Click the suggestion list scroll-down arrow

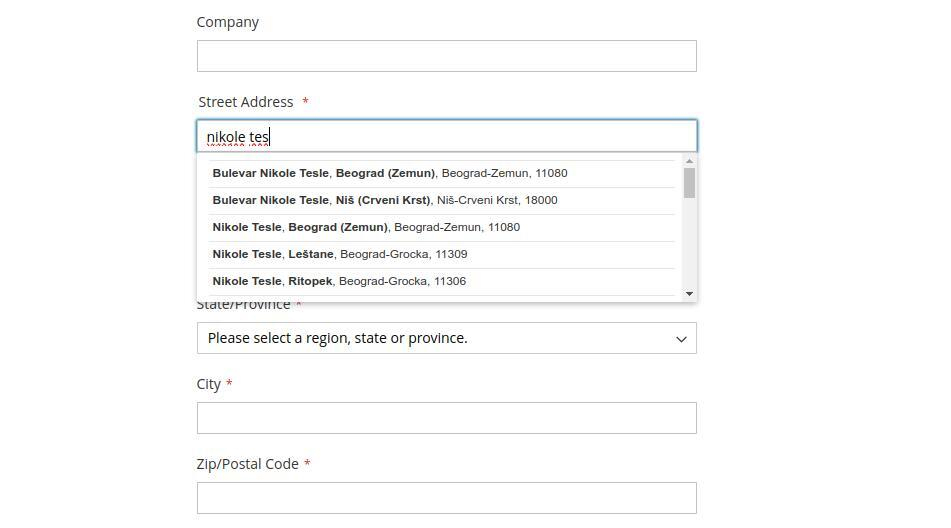point(689,293)
